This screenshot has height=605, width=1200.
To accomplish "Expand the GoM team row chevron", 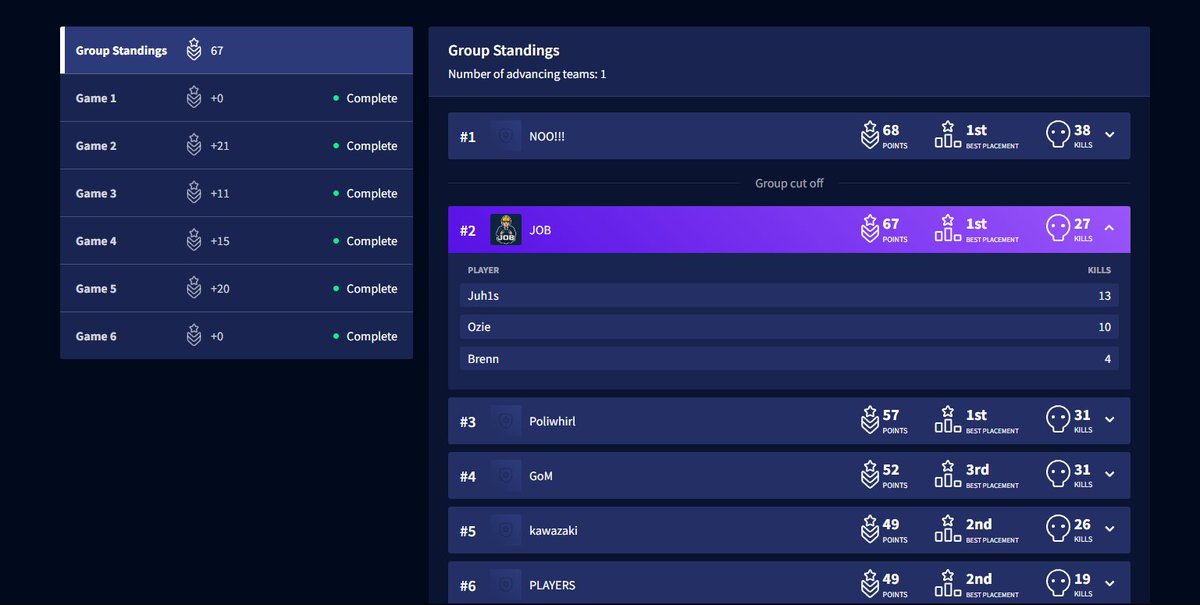I will pyautogui.click(x=1110, y=475).
